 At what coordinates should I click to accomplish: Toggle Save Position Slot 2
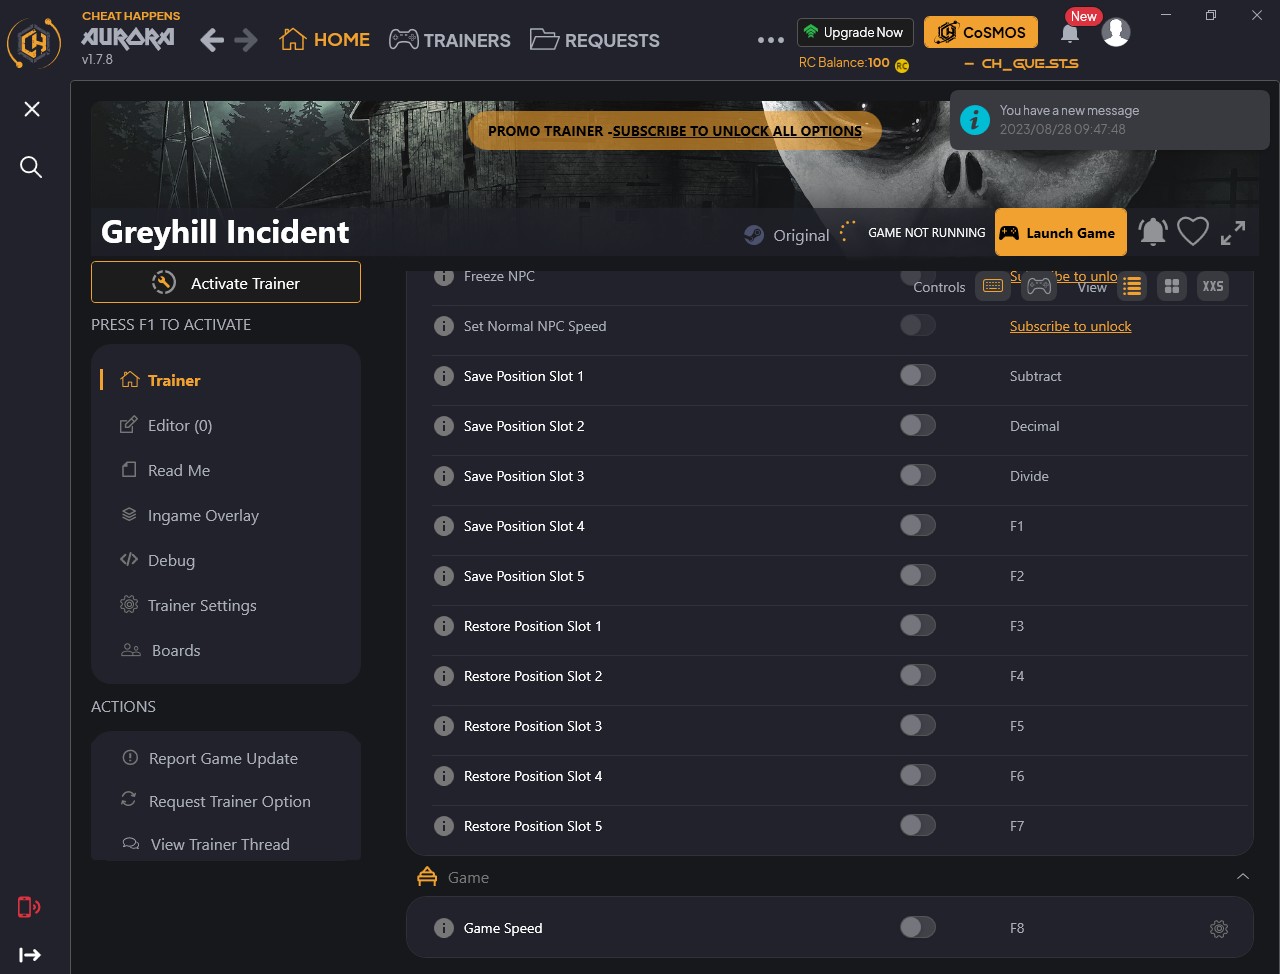pos(917,425)
